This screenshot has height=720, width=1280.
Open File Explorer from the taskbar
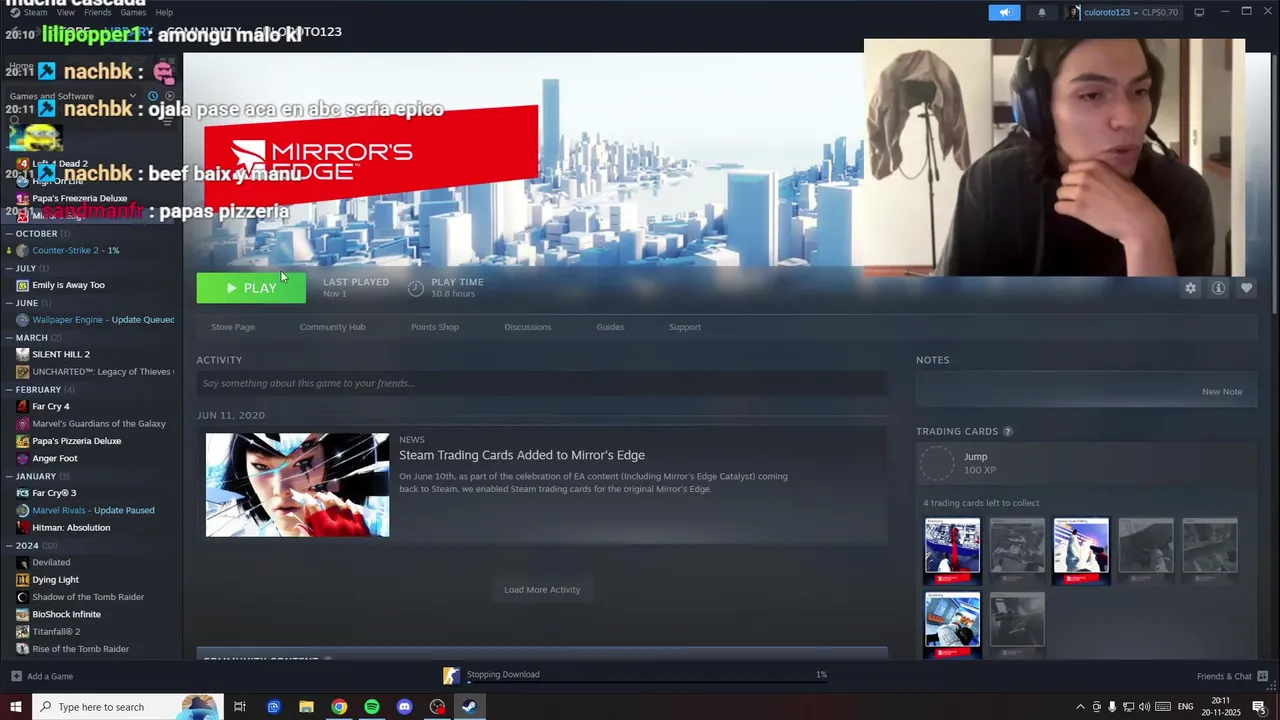(306, 707)
